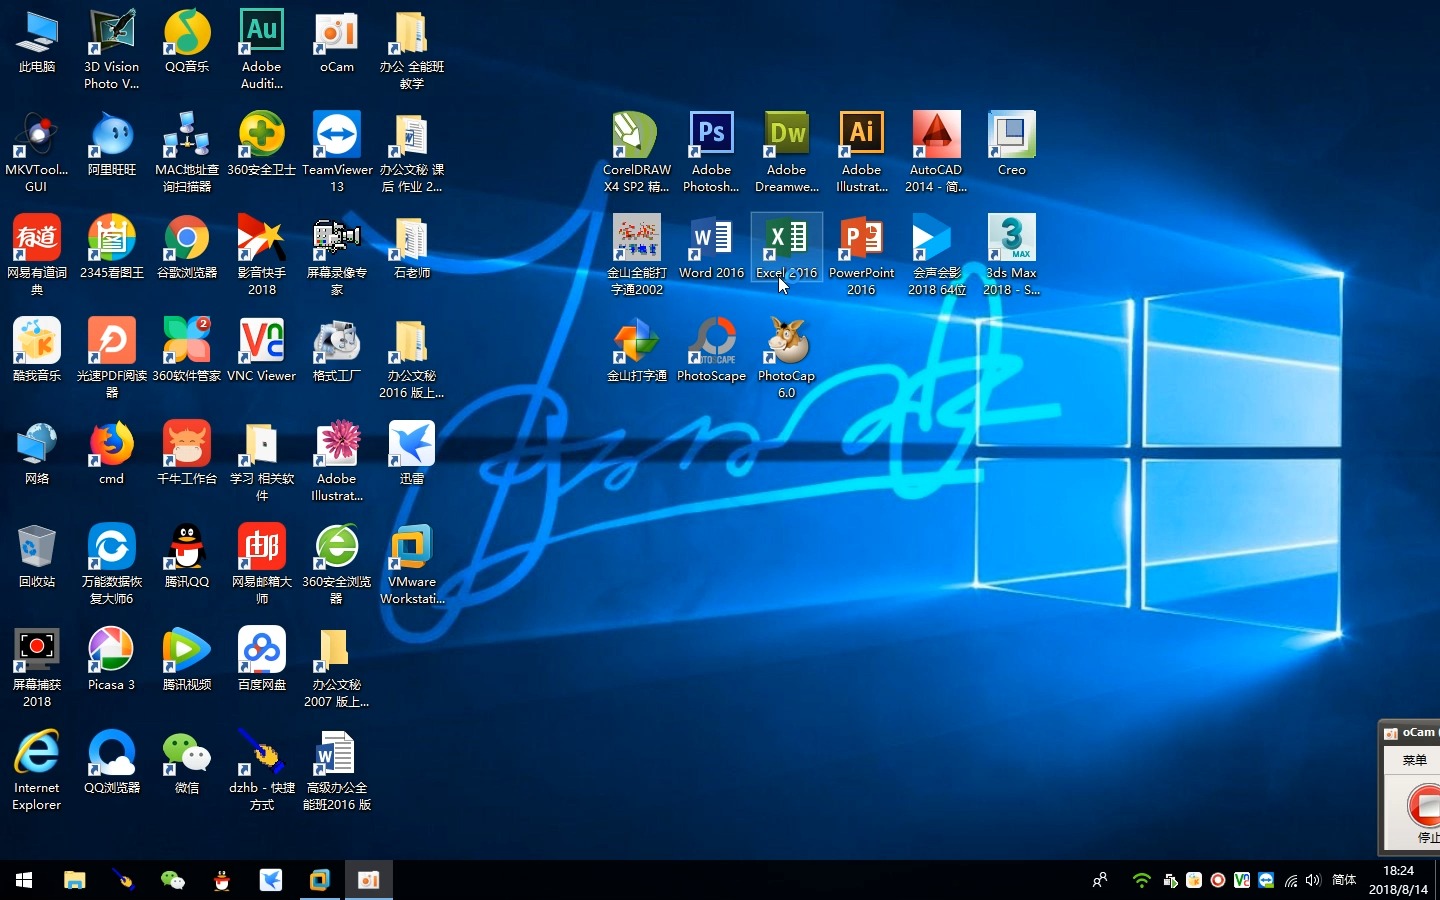Select the 石老师 folder icon
The width and height of the screenshot is (1440, 900).
point(411,248)
